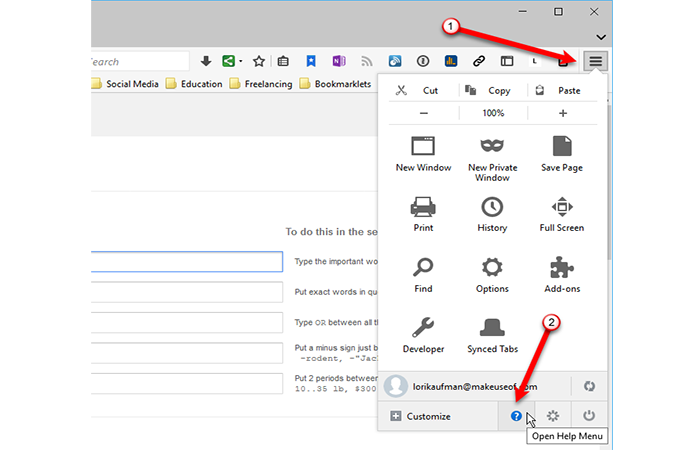Click the green Share icon

[x=229, y=61]
